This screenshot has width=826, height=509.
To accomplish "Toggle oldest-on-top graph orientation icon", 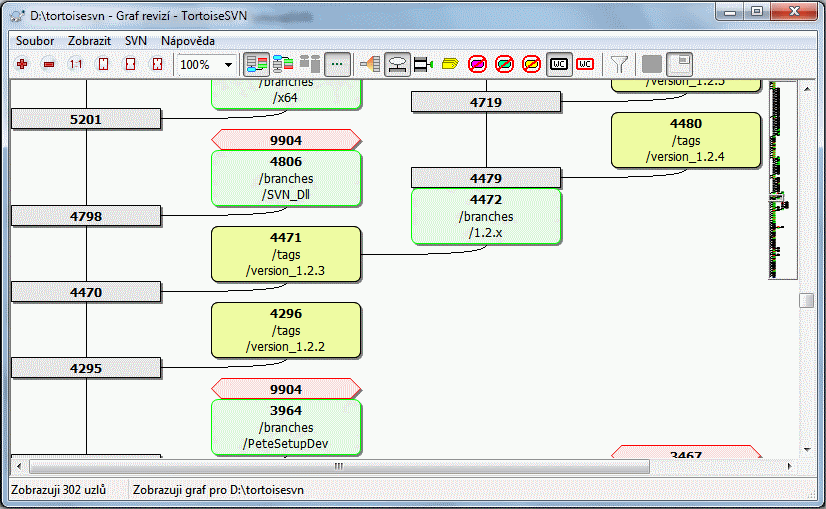I will pos(283,64).
